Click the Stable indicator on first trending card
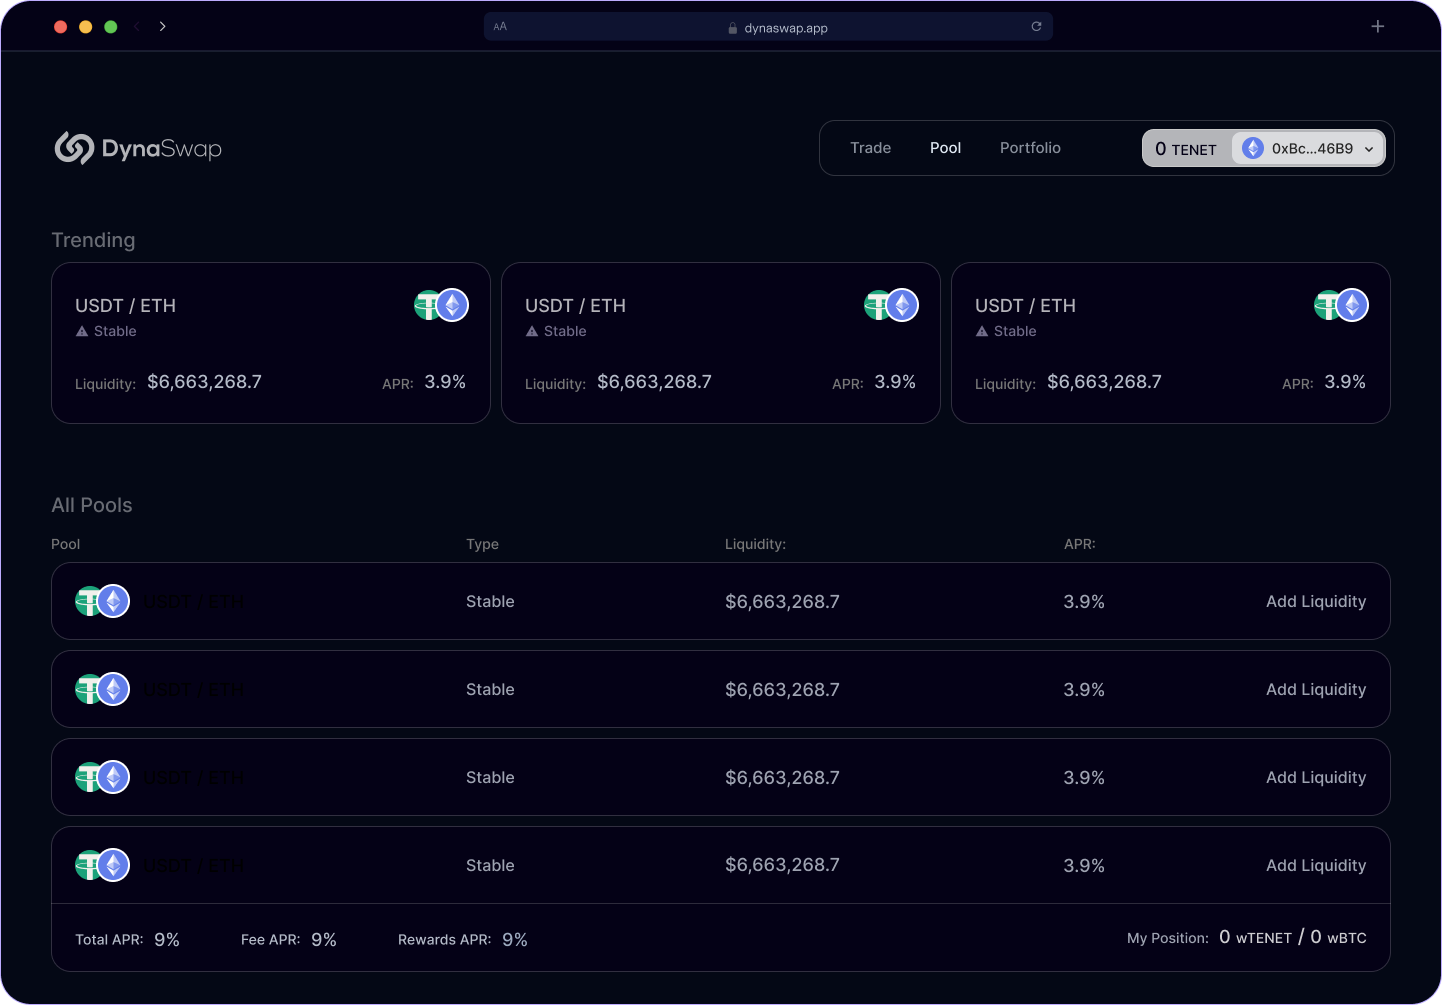Image resolution: width=1442 pixels, height=1005 pixels. [x=105, y=331]
